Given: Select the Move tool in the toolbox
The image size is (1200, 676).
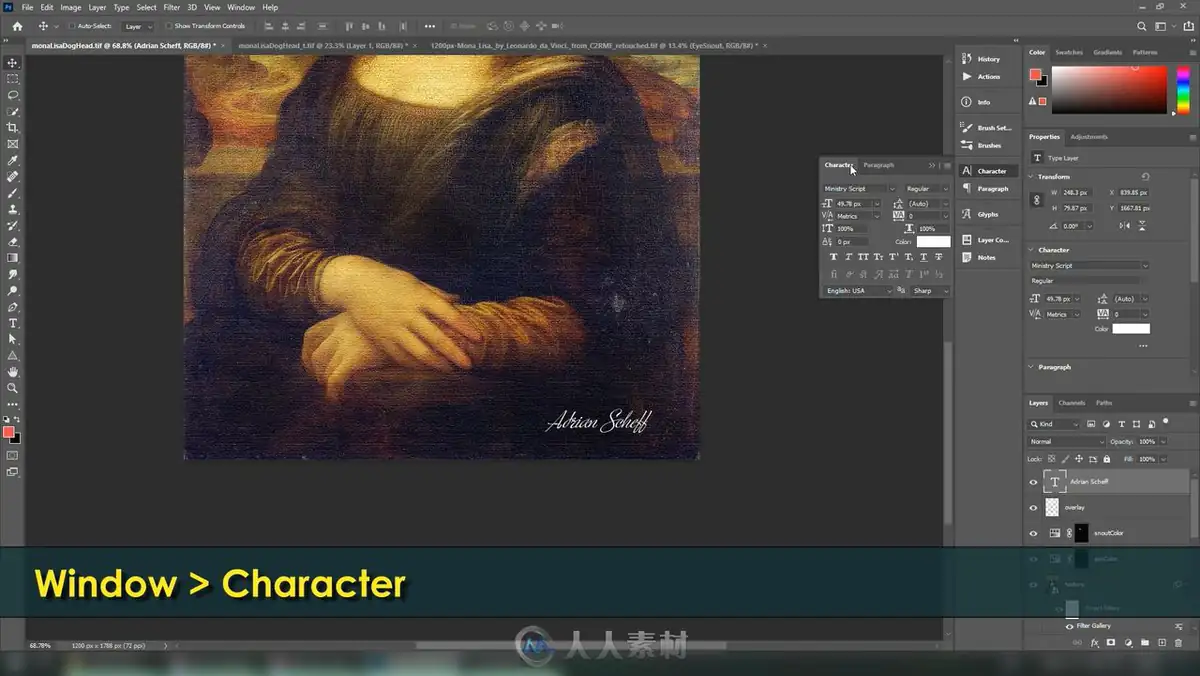Looking at the screenshot, I should click(x=13, y=63).
